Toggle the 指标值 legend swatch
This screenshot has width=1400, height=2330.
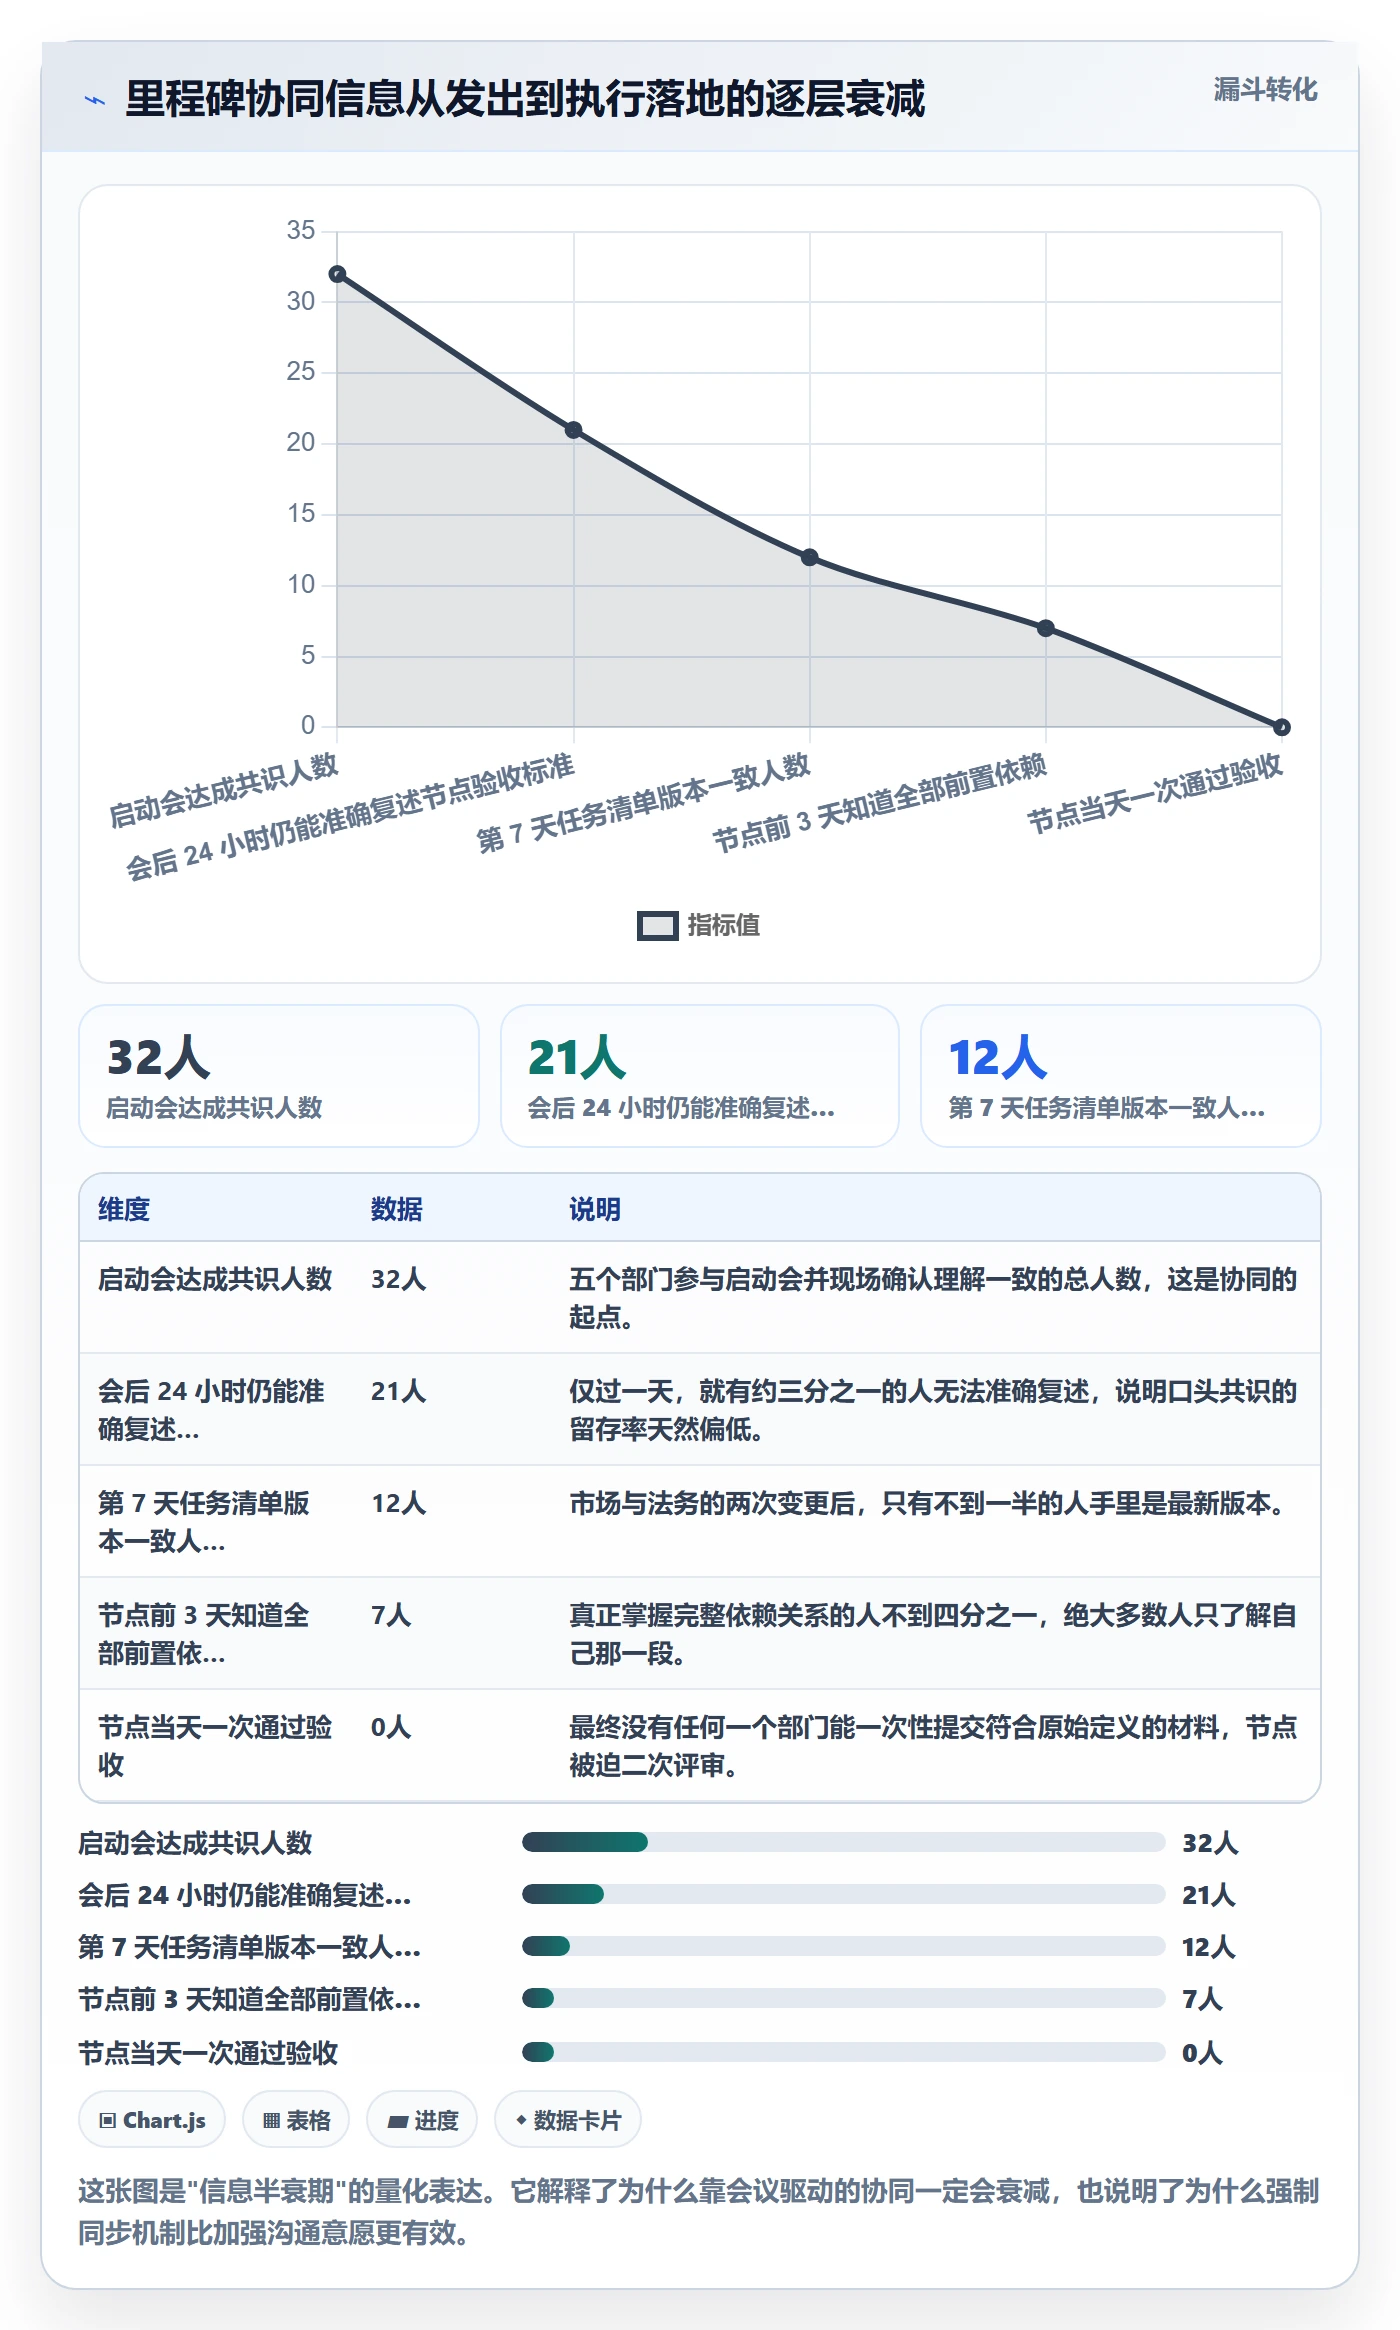point(658,926)
